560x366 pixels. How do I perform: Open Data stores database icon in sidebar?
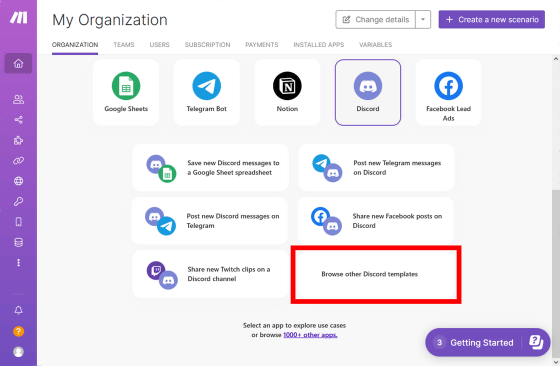pos(18,242)
